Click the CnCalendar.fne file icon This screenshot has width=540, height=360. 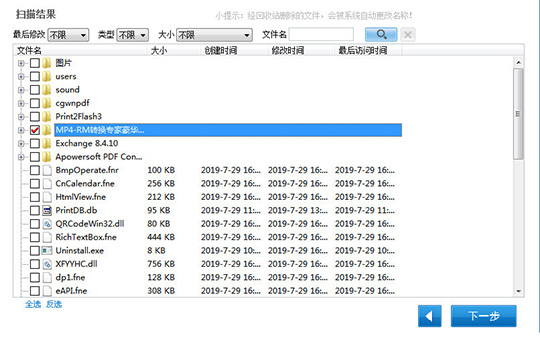(x=47, y=184)
